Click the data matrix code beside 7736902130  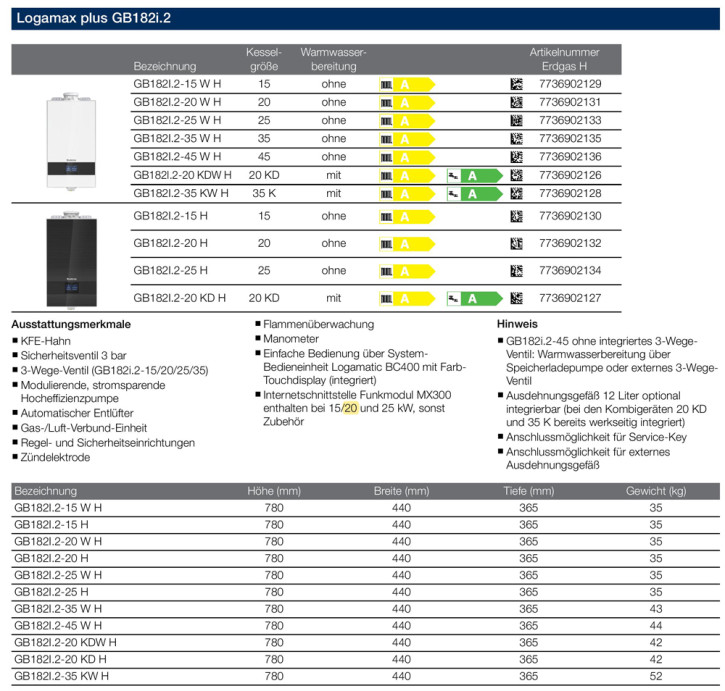(x=516, y=216)
